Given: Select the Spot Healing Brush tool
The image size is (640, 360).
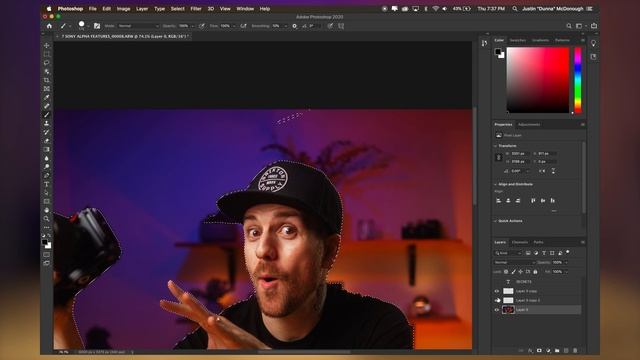Looking at the screenshot, I should coord(47,106).
